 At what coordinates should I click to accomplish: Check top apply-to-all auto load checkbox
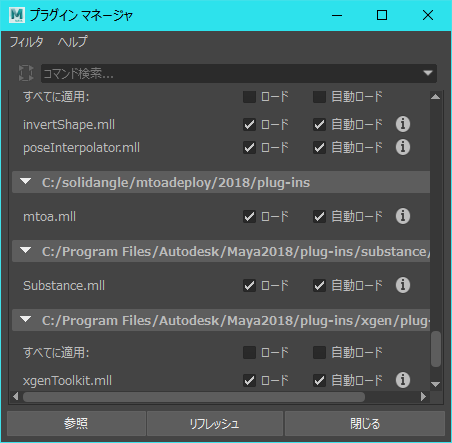point(319,97)
